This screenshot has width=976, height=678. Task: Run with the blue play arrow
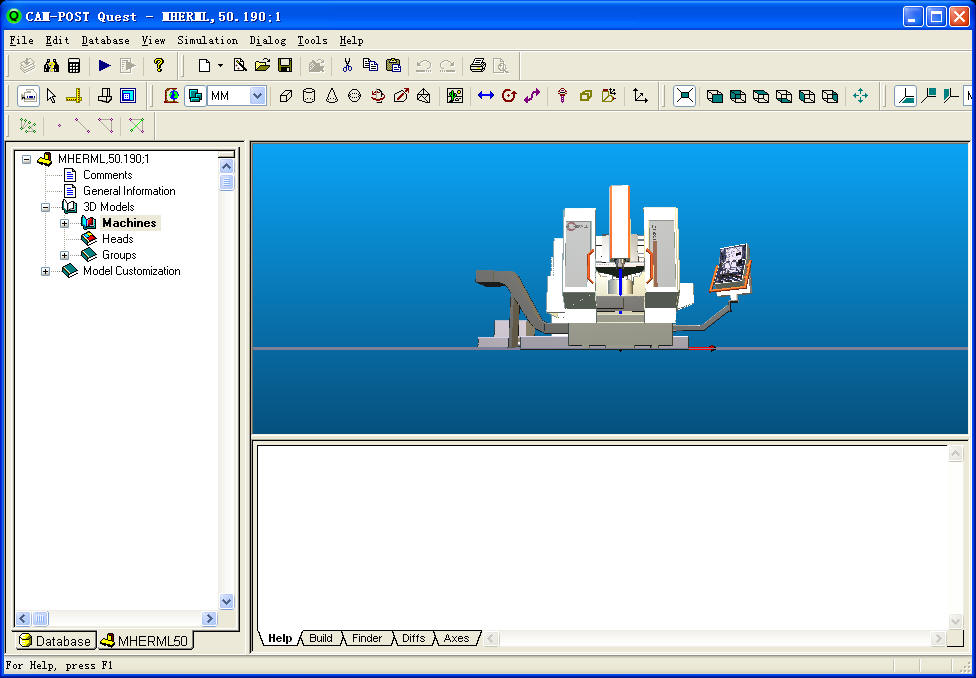(105, 65)
